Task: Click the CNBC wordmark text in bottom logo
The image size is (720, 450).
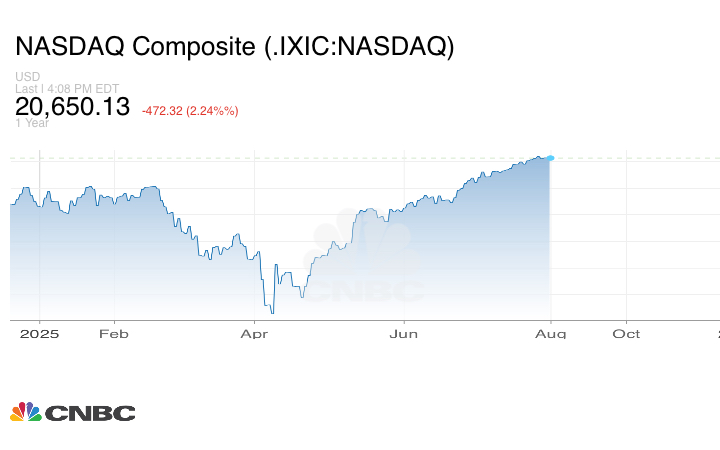Action: (90, 412)
